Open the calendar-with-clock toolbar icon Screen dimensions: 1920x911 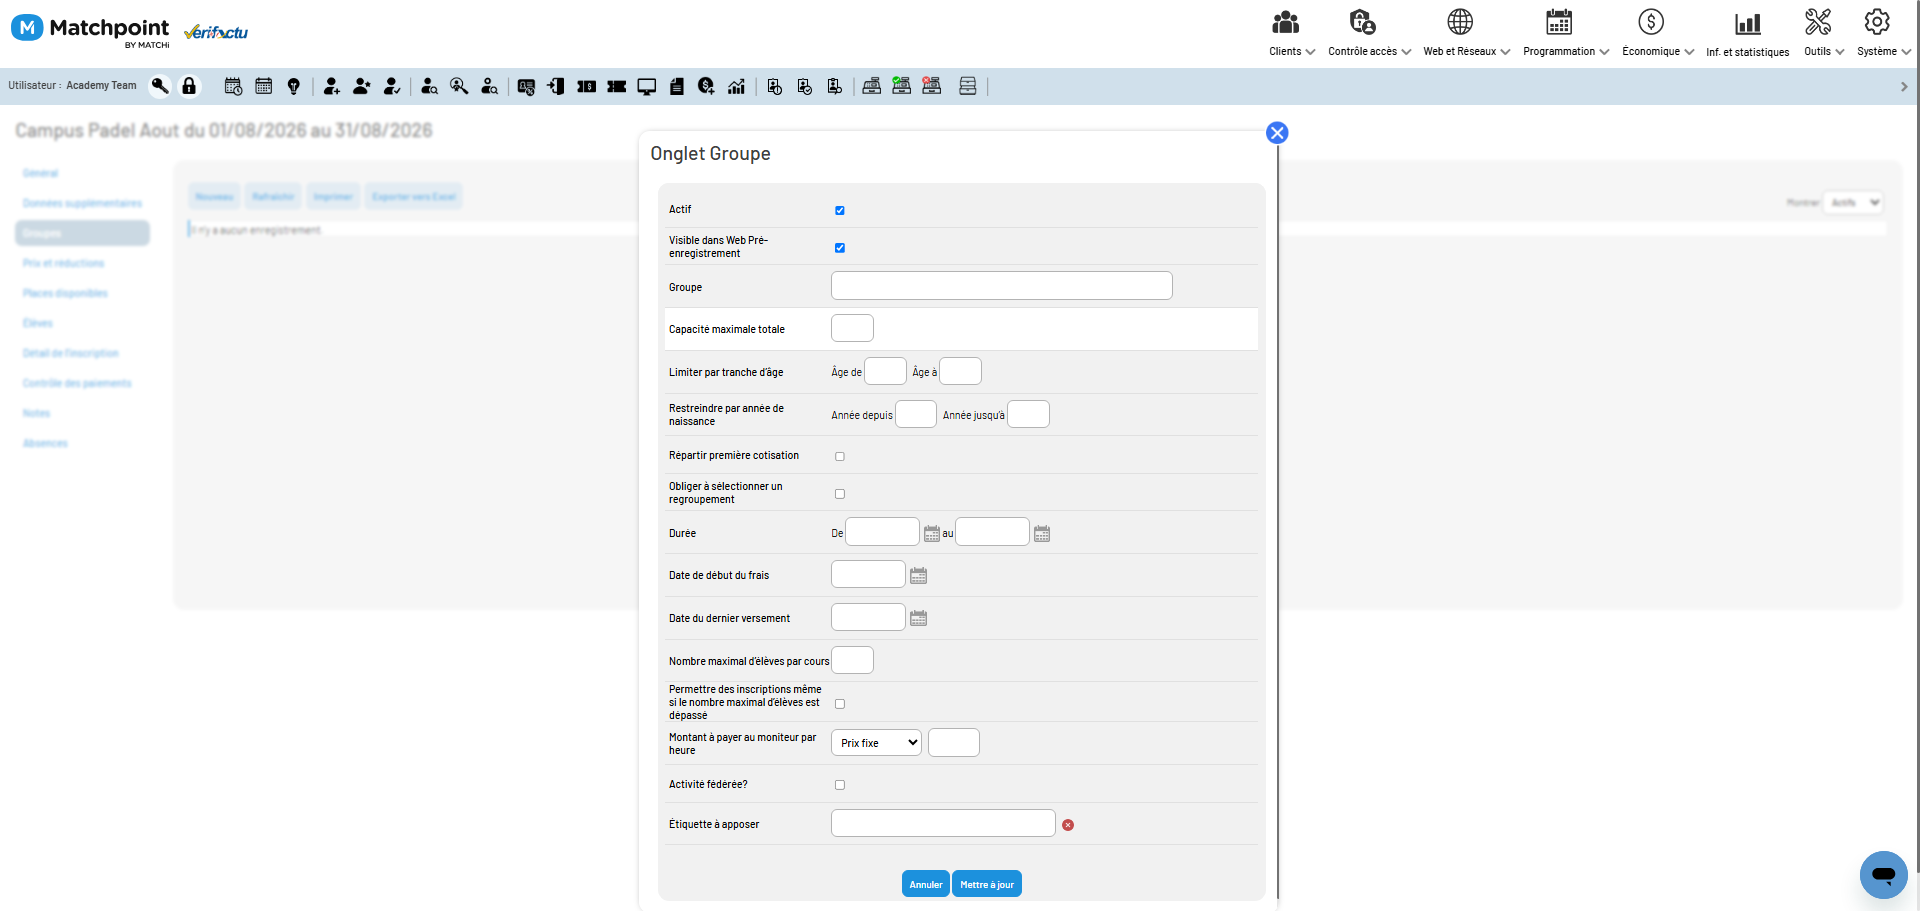click(233, 87)
